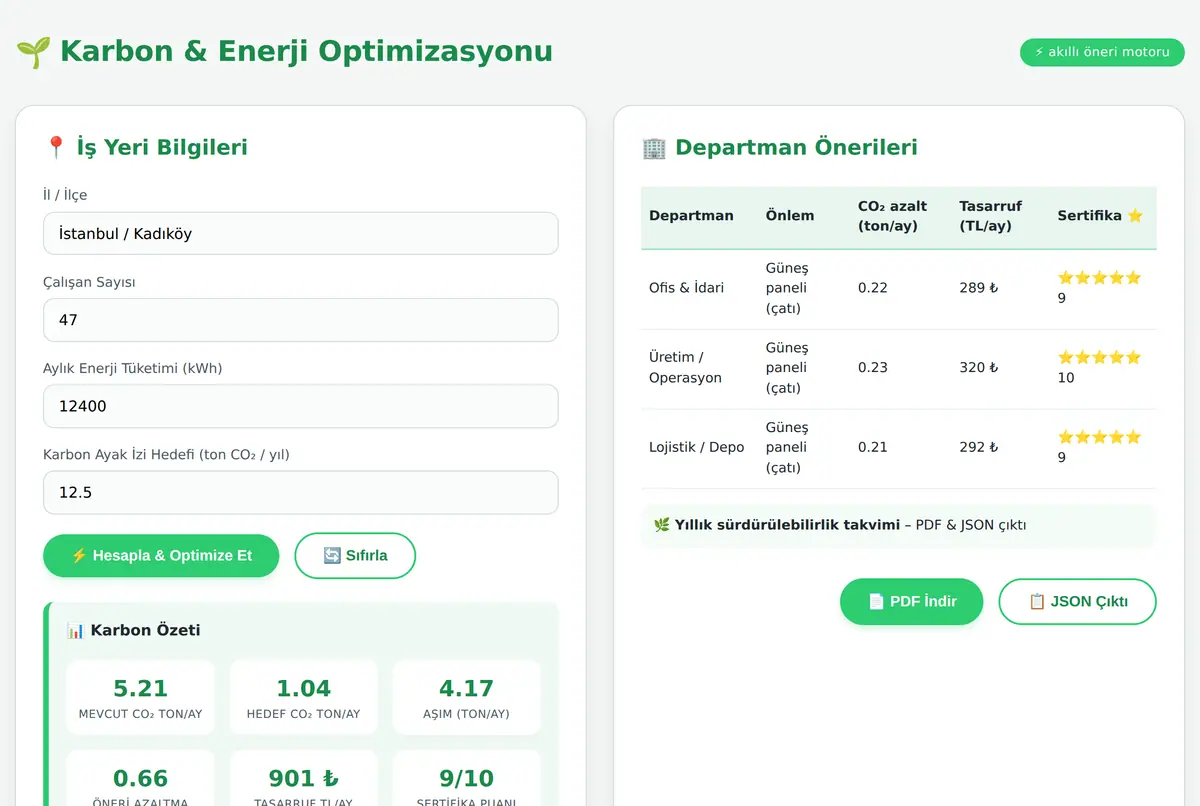This screenshot has width=1200, height=806.
Task: Click the Sıfırla button
Action: click(x=355, y=555)
